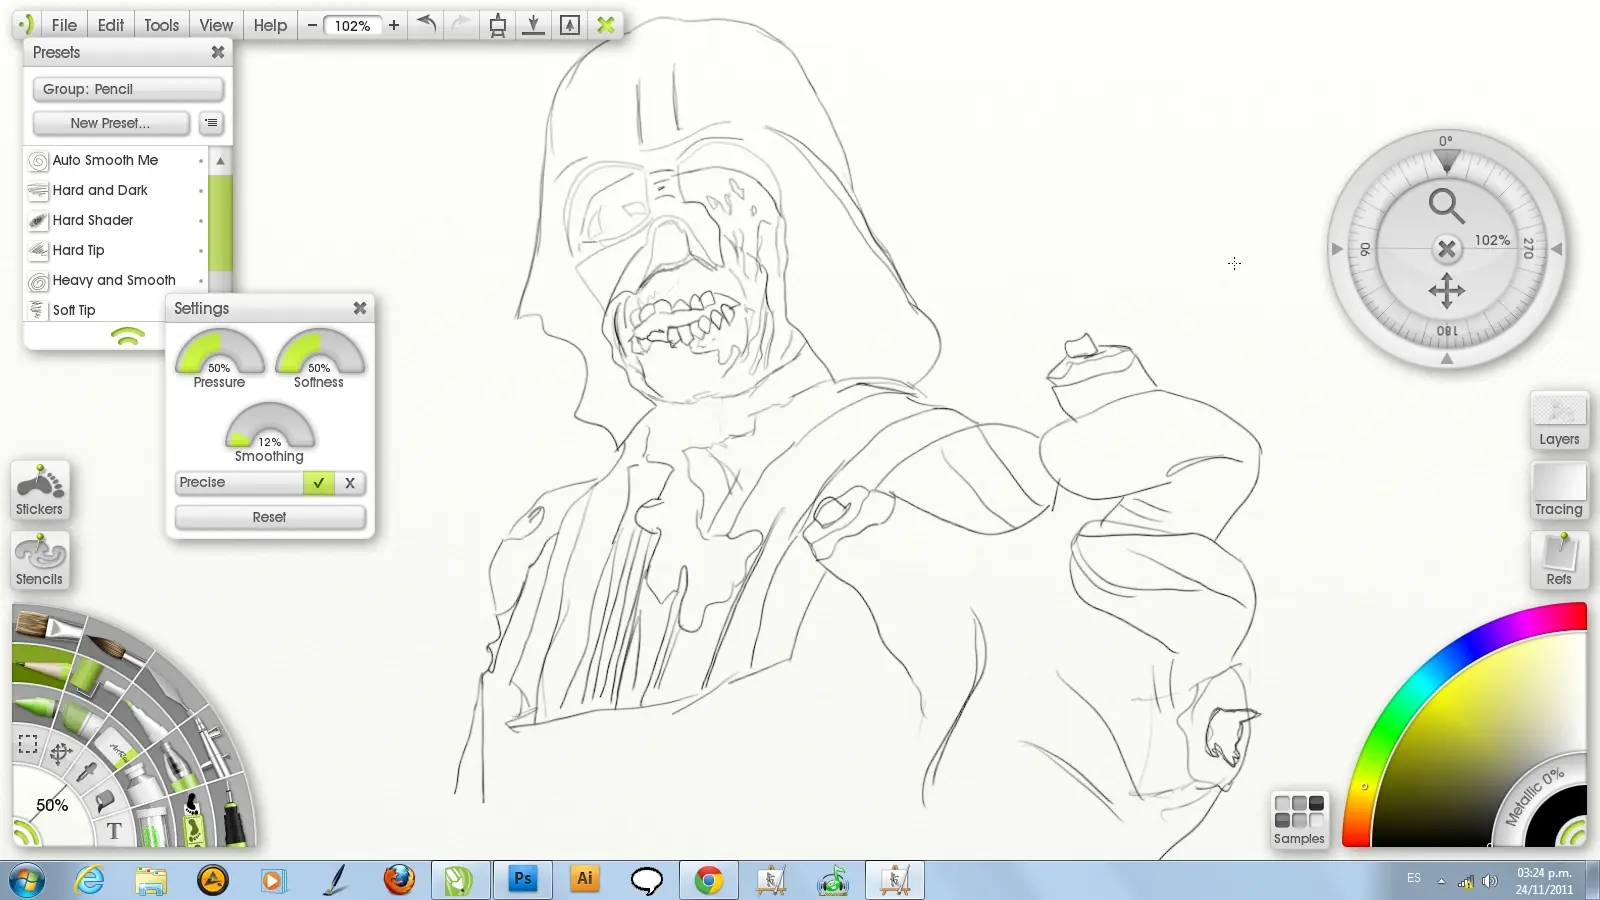This screenshot has height=900, width=1600.
Task: Click the undo arrow in toolbar
Action: 427,24
